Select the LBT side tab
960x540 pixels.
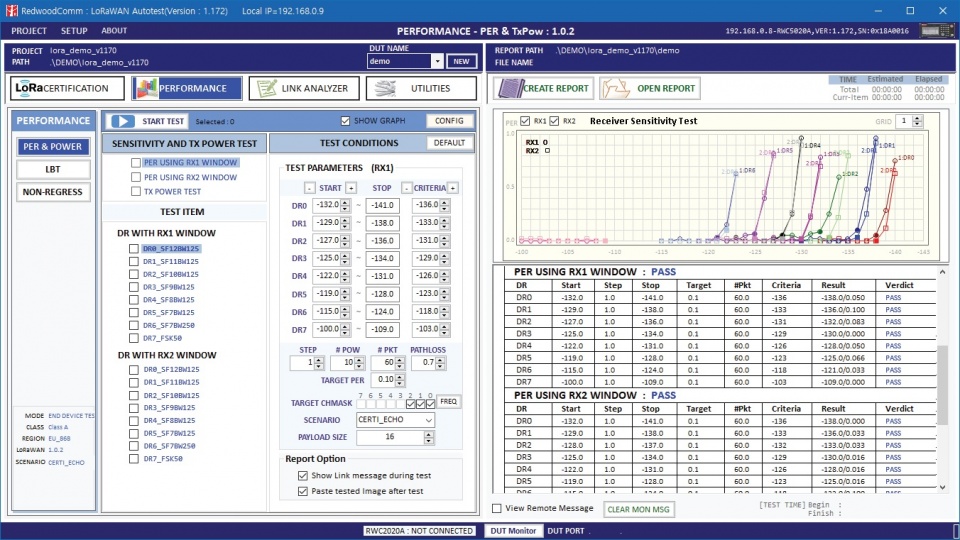[x=53, y=170]
